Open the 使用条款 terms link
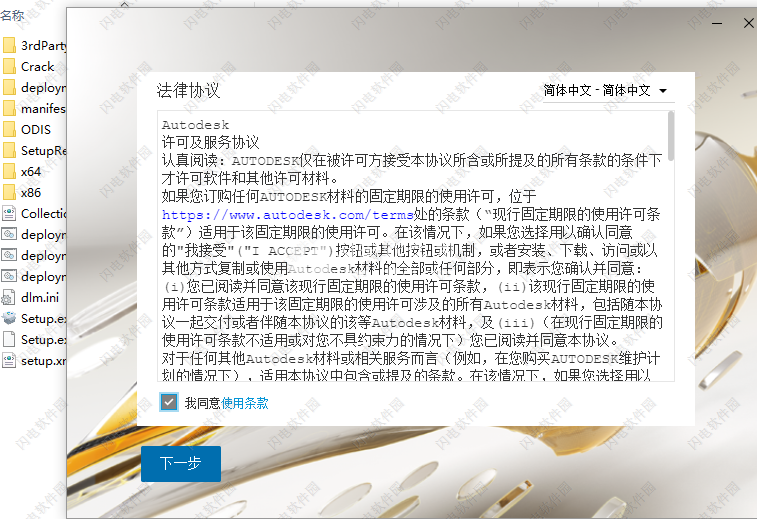This screenshot has height=519, width=757. point(245,403)
